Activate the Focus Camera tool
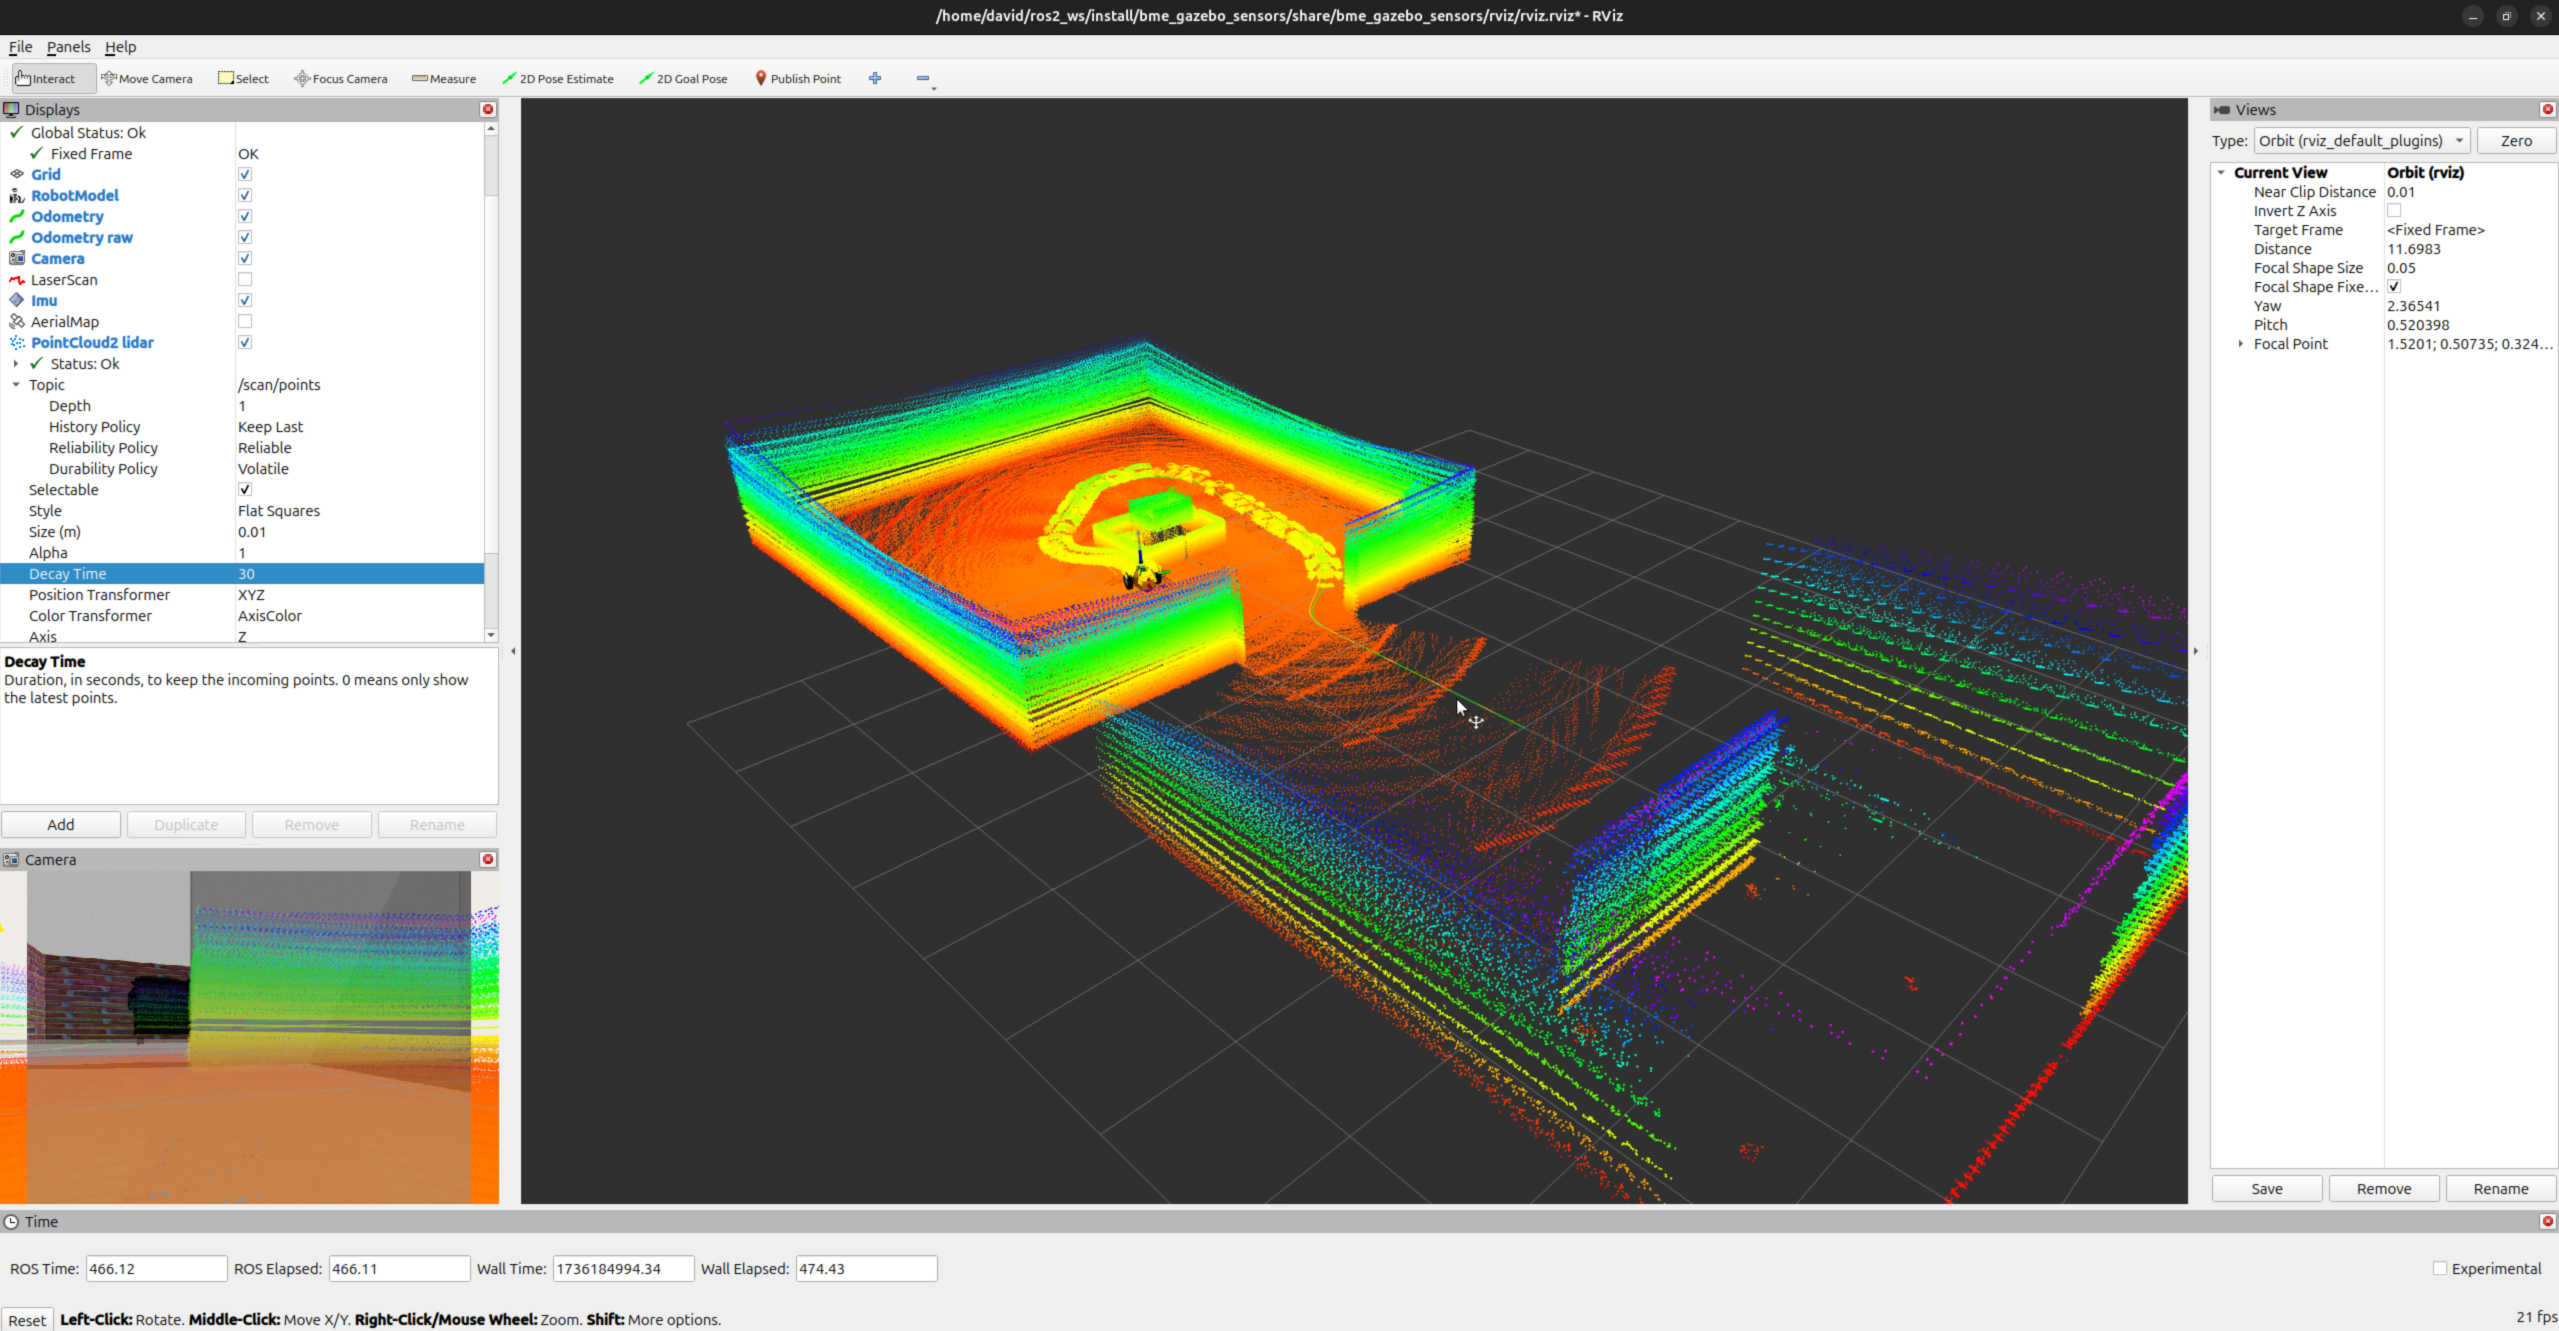Image resolution: width=2559 pixels, height=1331 pixels. pos(341,78)
